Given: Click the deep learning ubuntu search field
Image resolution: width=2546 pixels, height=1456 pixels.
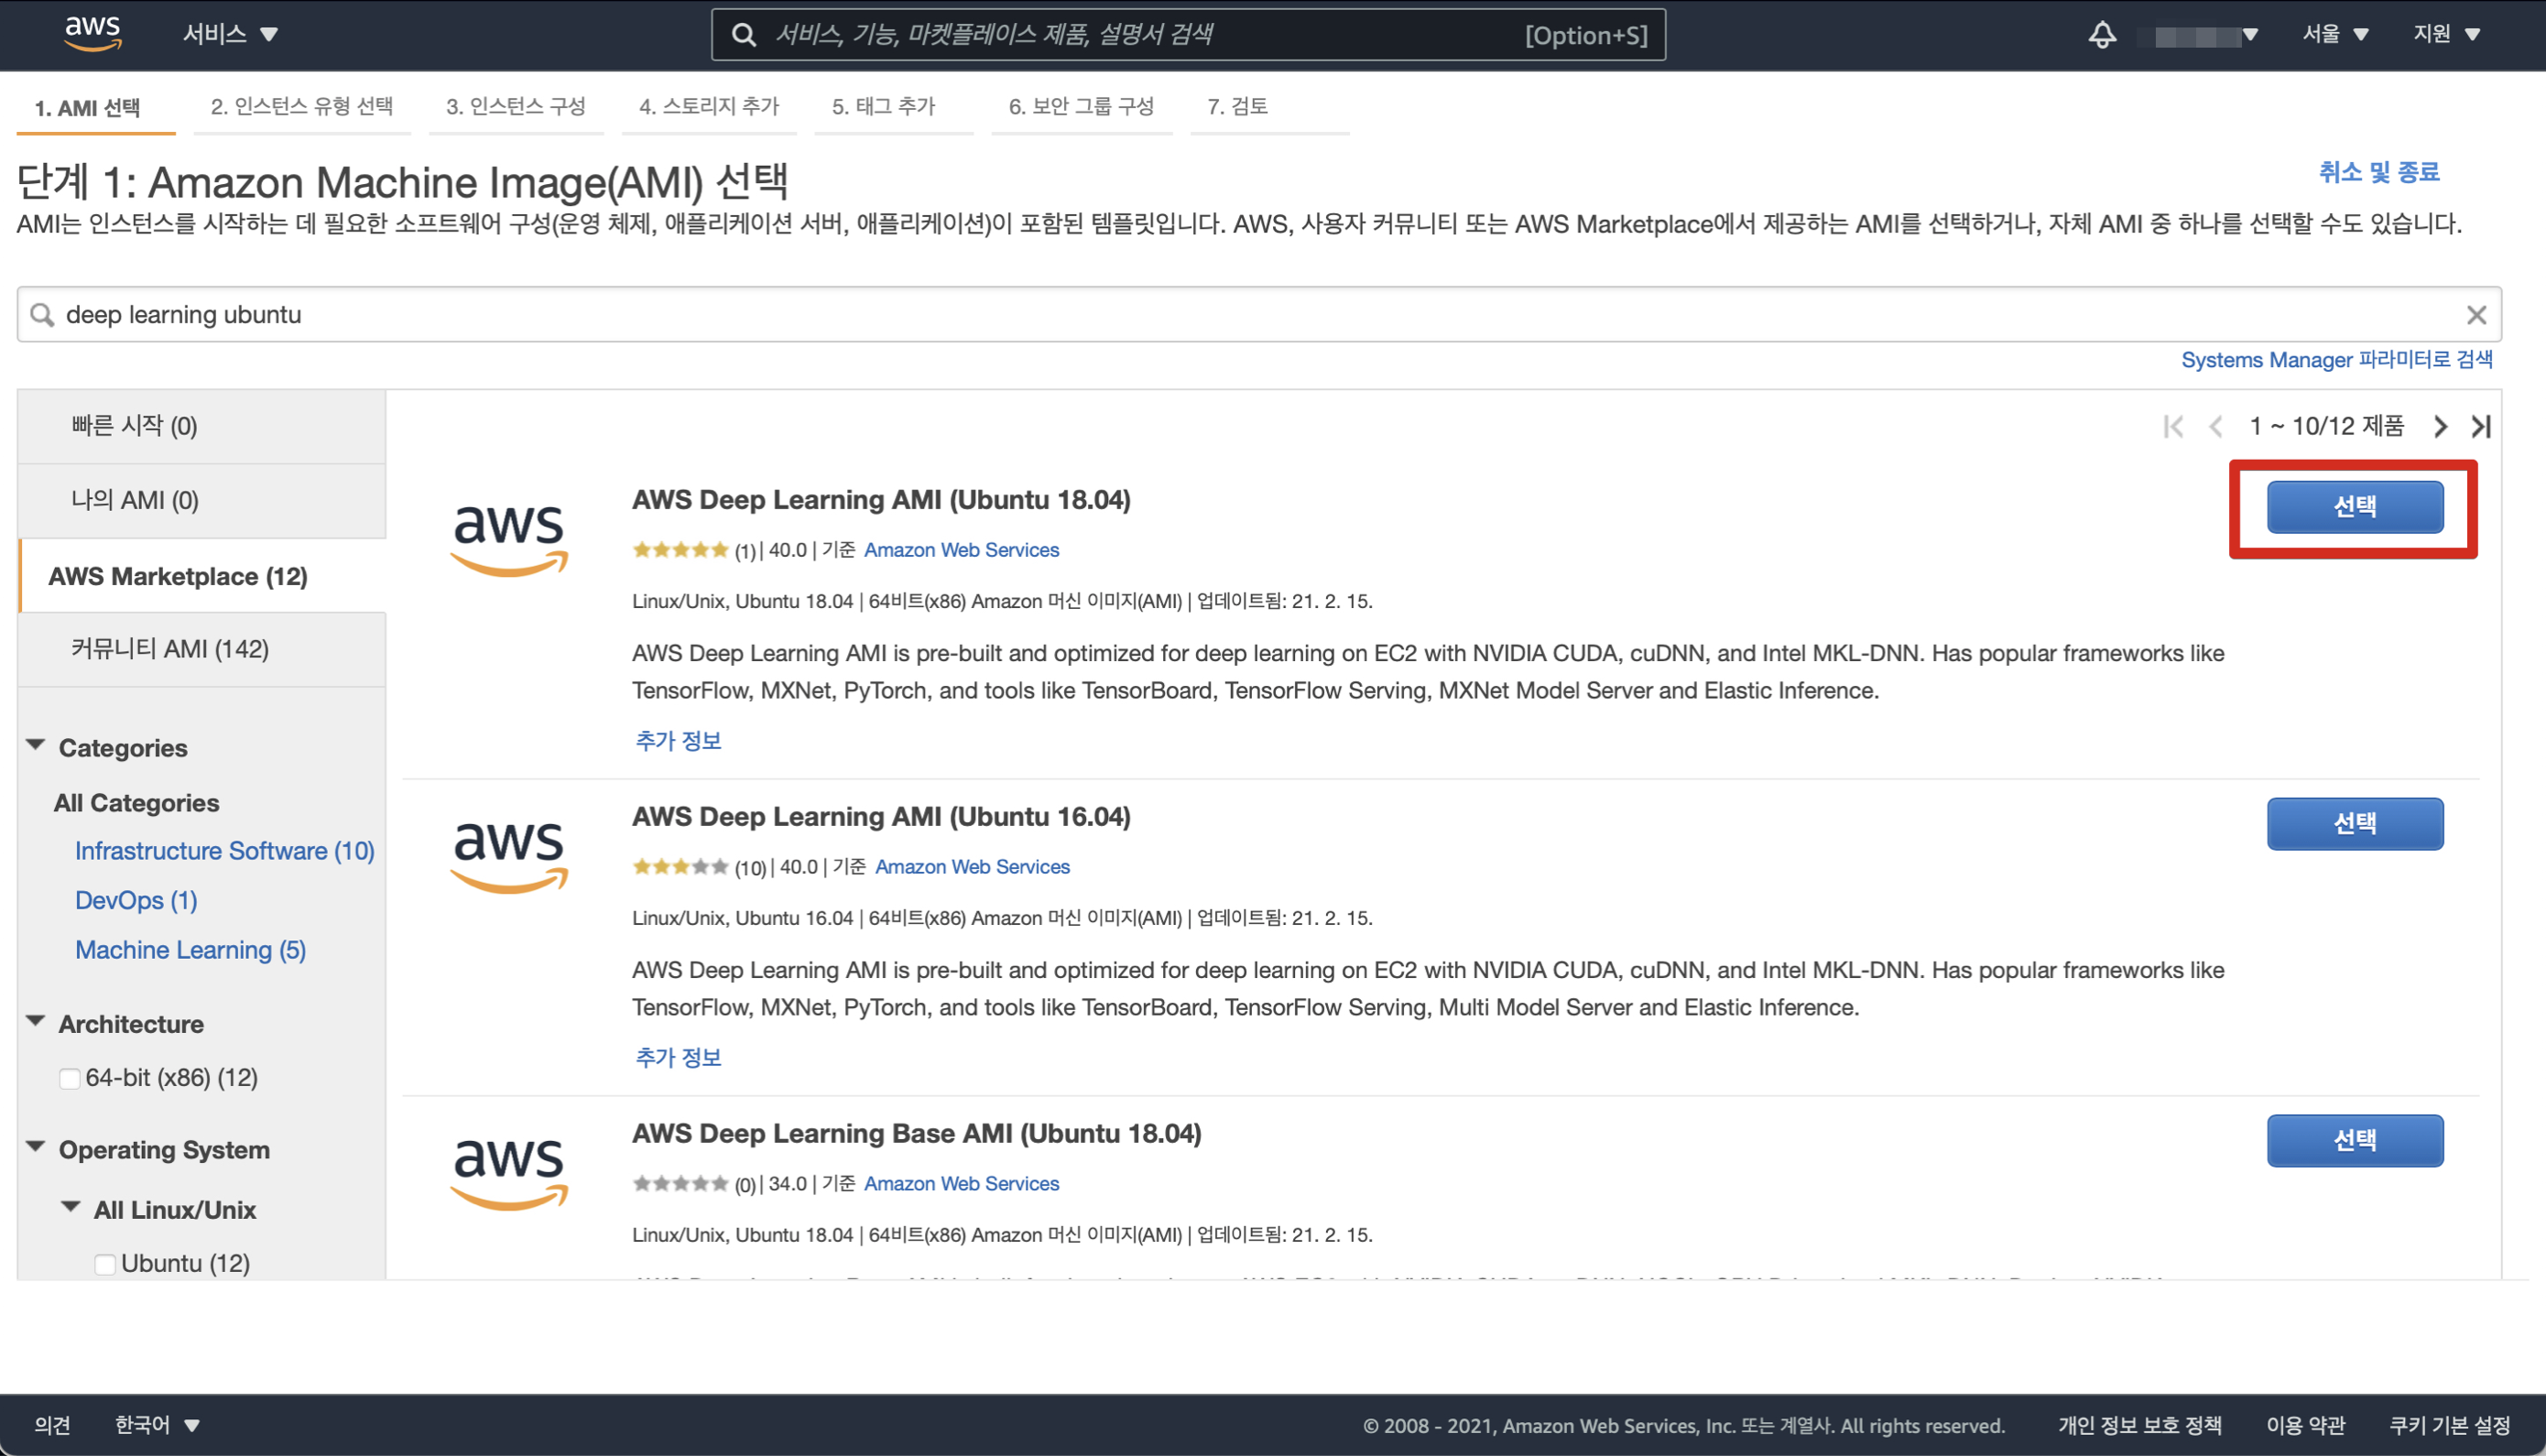Looking at the screenshot, I should pos(1200,315).
